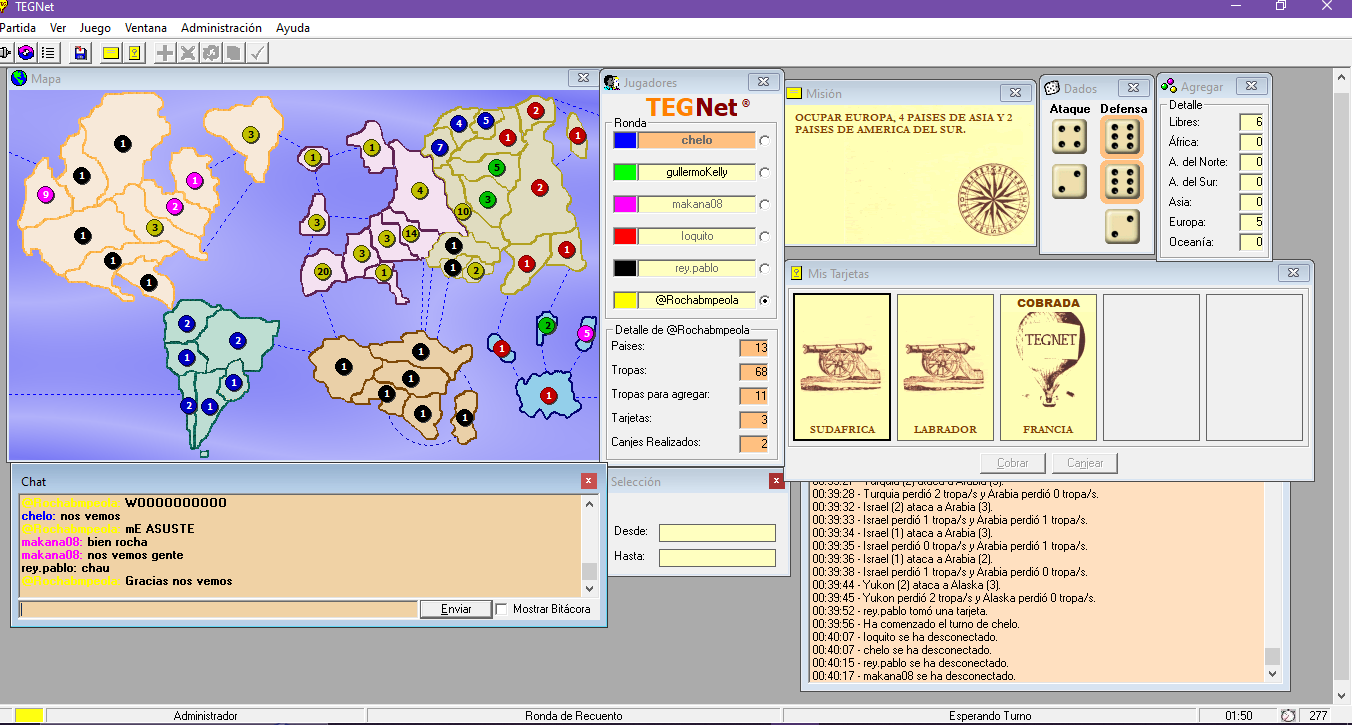Enable the Mostrar Bitácora checkbox

(x=501, y=609)
